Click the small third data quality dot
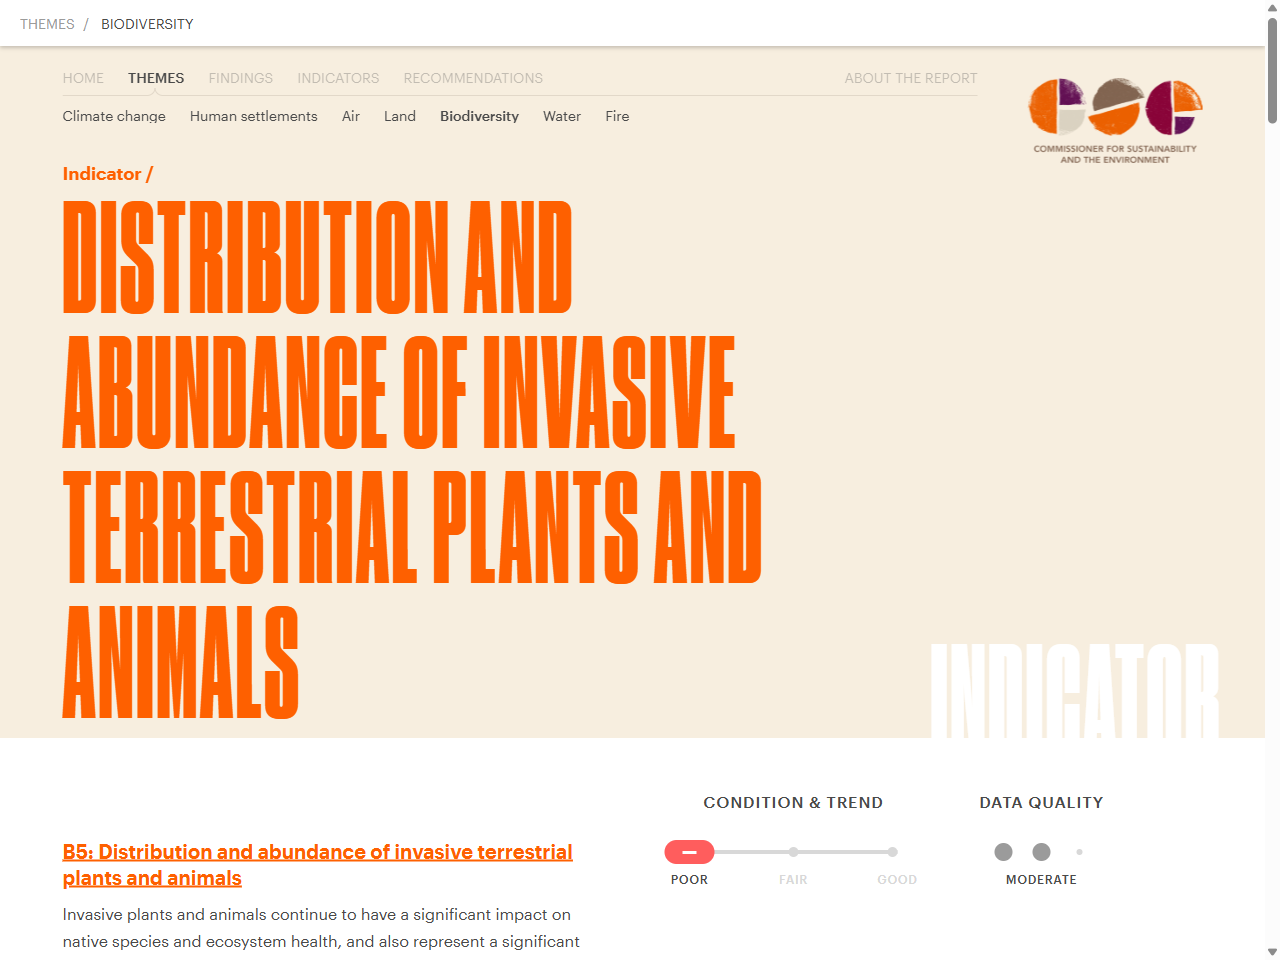The image size is (1280, 960). pyautogui.click(x=1079, y=852)
